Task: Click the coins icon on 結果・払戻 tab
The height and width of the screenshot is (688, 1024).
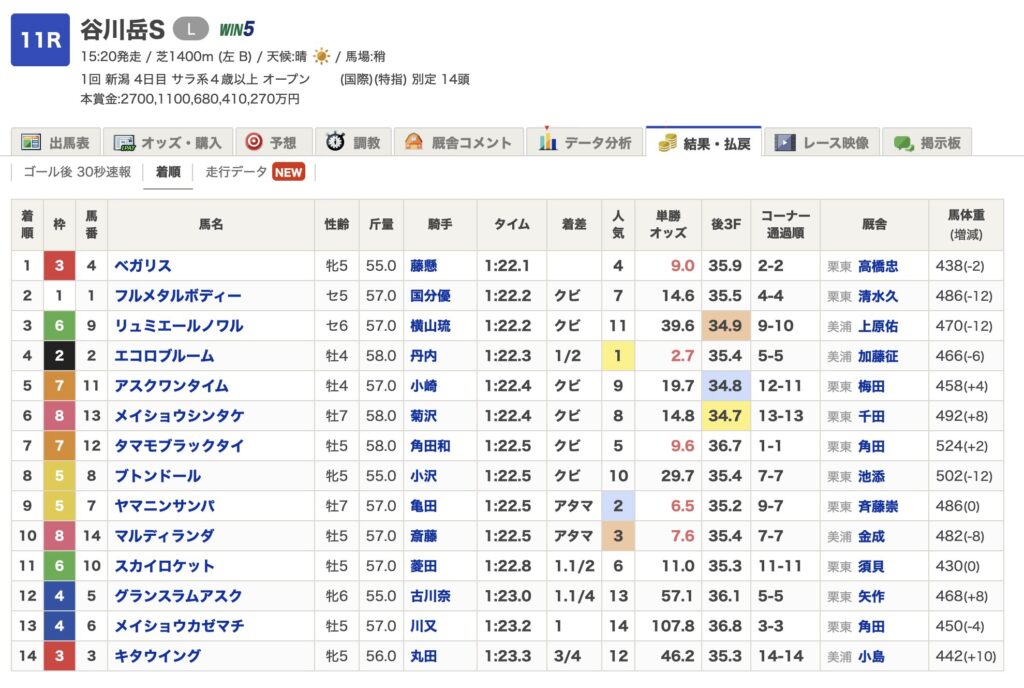Action: (667, 142)
